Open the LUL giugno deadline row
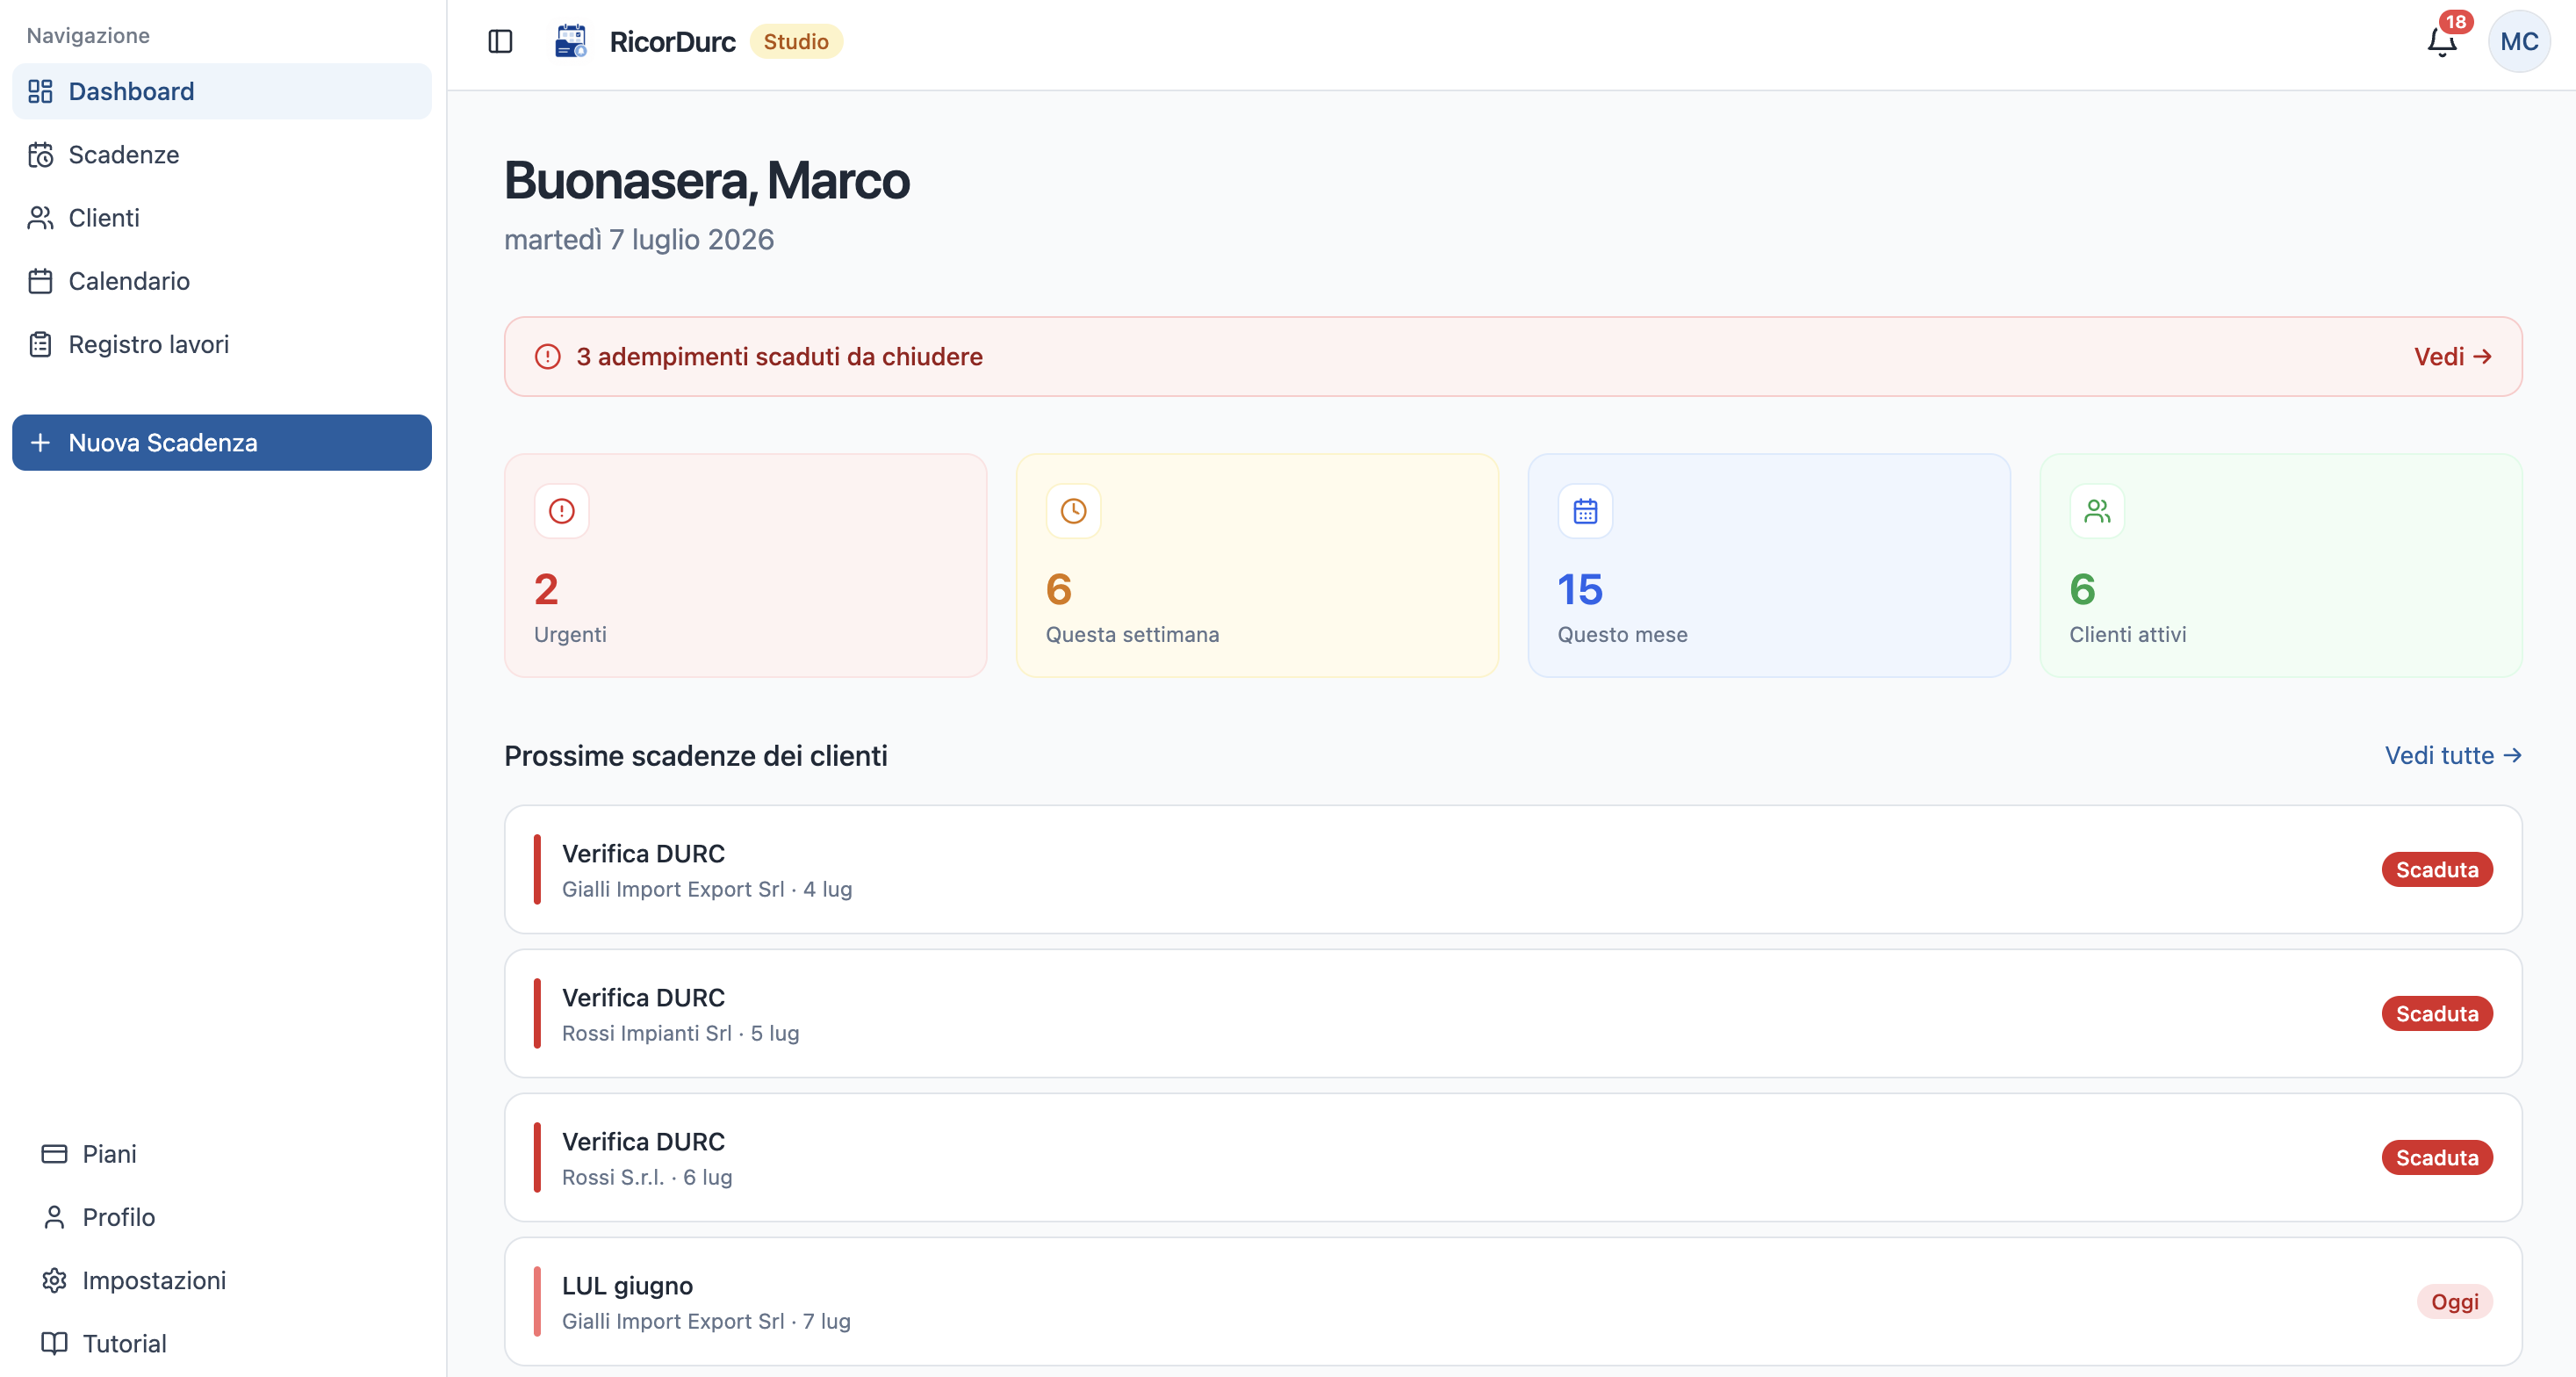 (1513, 1301)
